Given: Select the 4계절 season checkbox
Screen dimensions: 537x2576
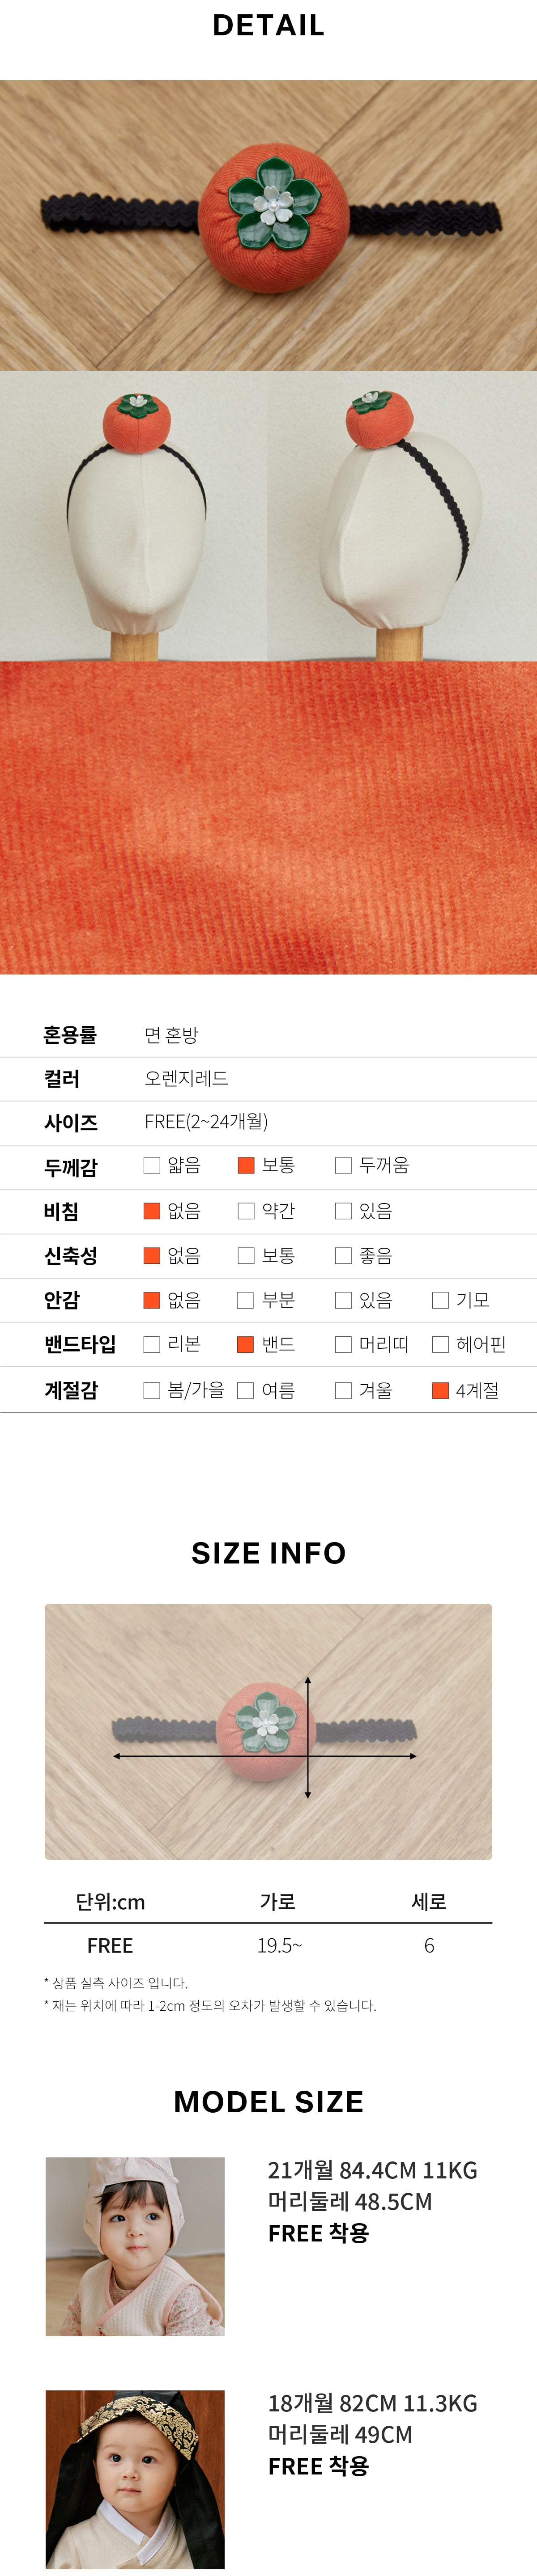Looking at the screenshot, I should tap(440, 1390).
